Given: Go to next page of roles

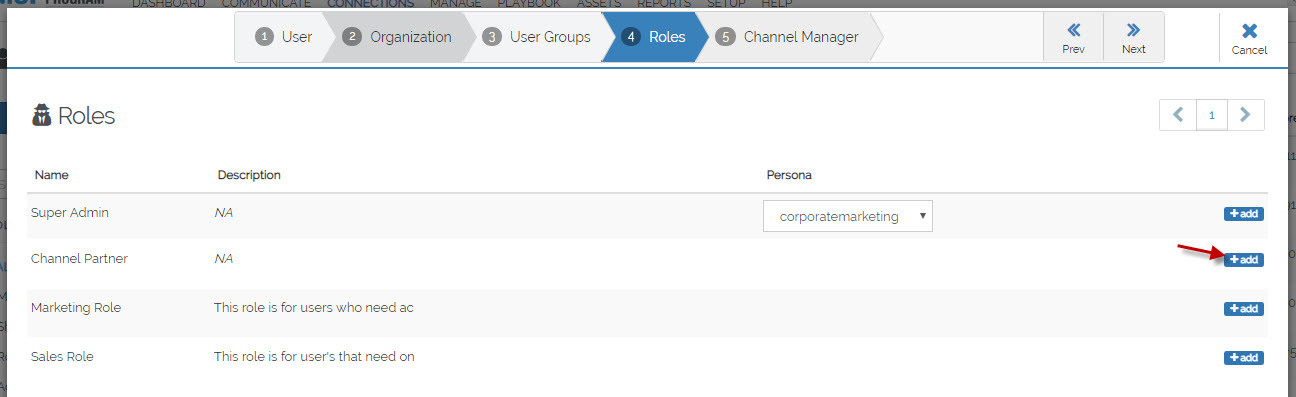Looking at the screenshot, I should click(1246, 115).
